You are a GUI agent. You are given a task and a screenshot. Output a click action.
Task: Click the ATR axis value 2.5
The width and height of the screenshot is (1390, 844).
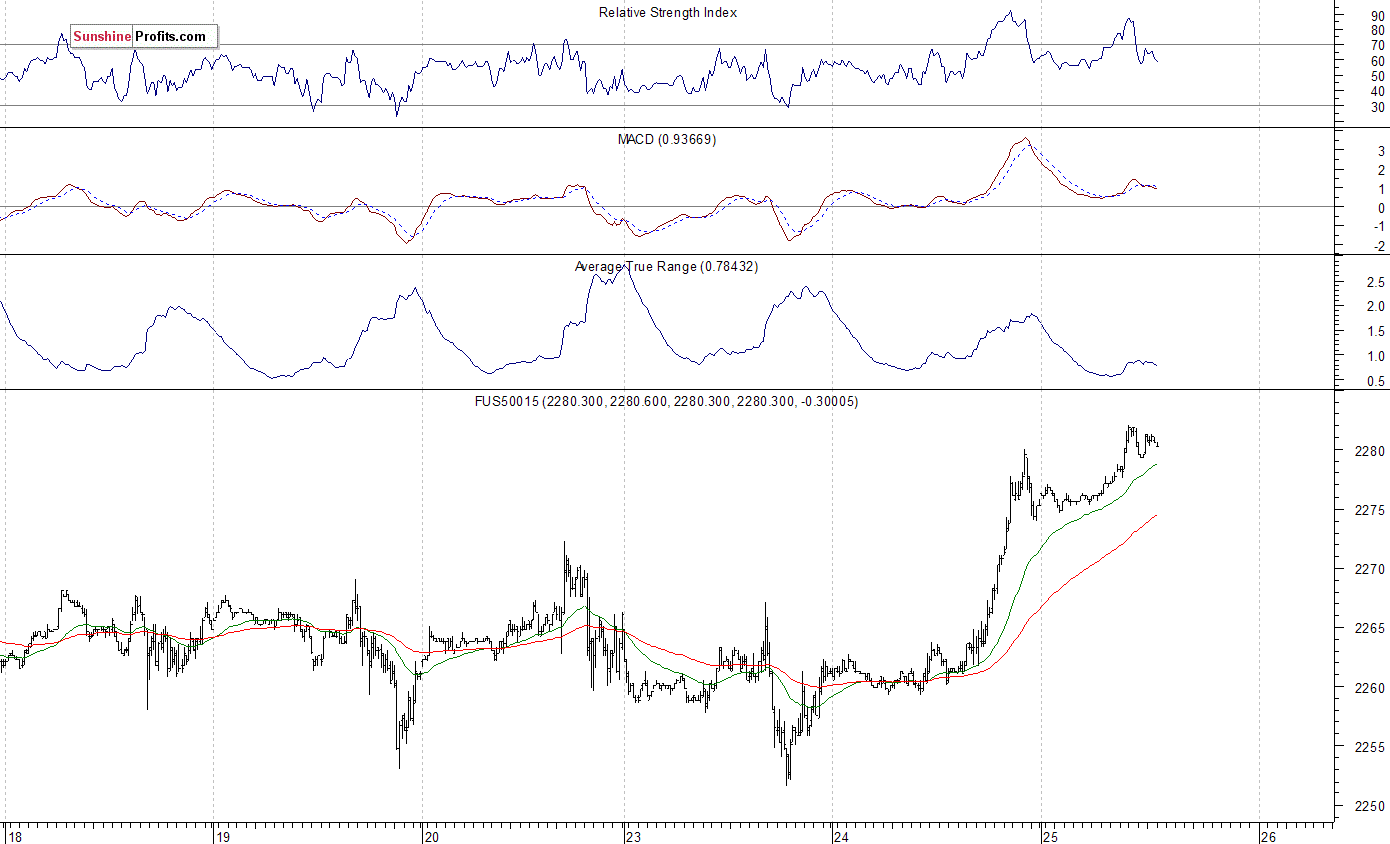1374,282
